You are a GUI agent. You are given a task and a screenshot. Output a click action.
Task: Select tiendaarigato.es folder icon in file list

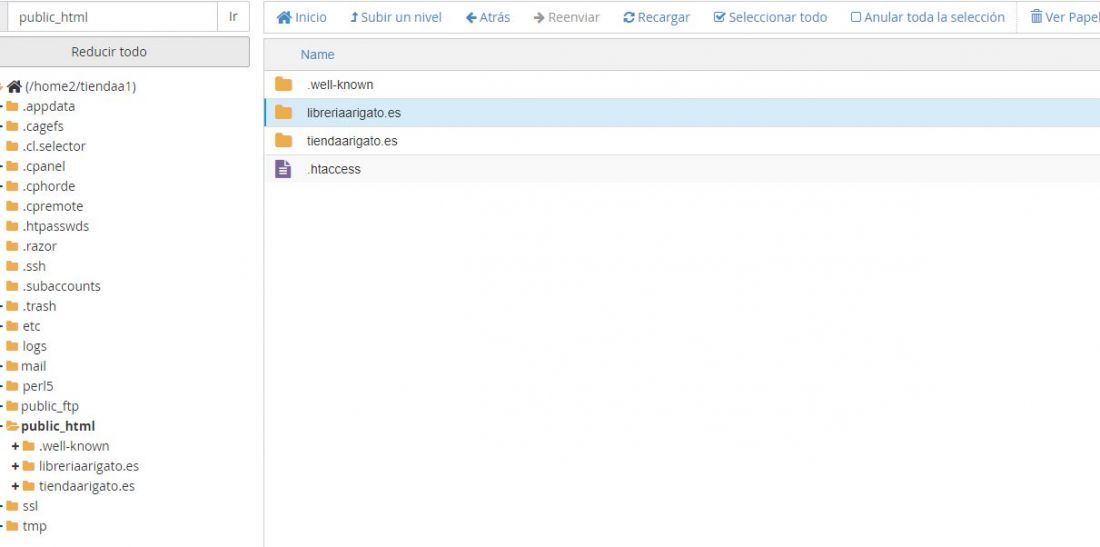coord(283,141)
